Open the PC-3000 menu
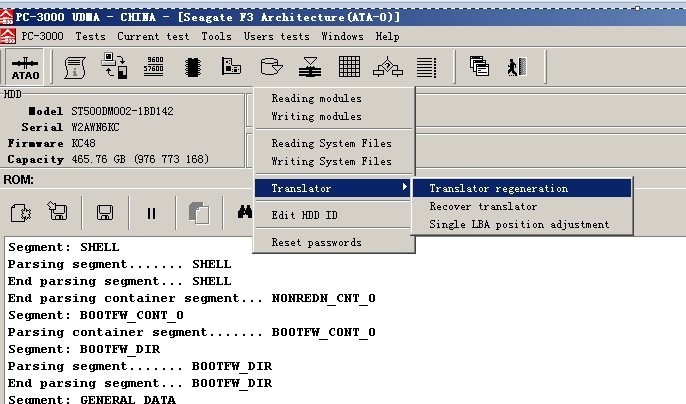 click(42, 36)
